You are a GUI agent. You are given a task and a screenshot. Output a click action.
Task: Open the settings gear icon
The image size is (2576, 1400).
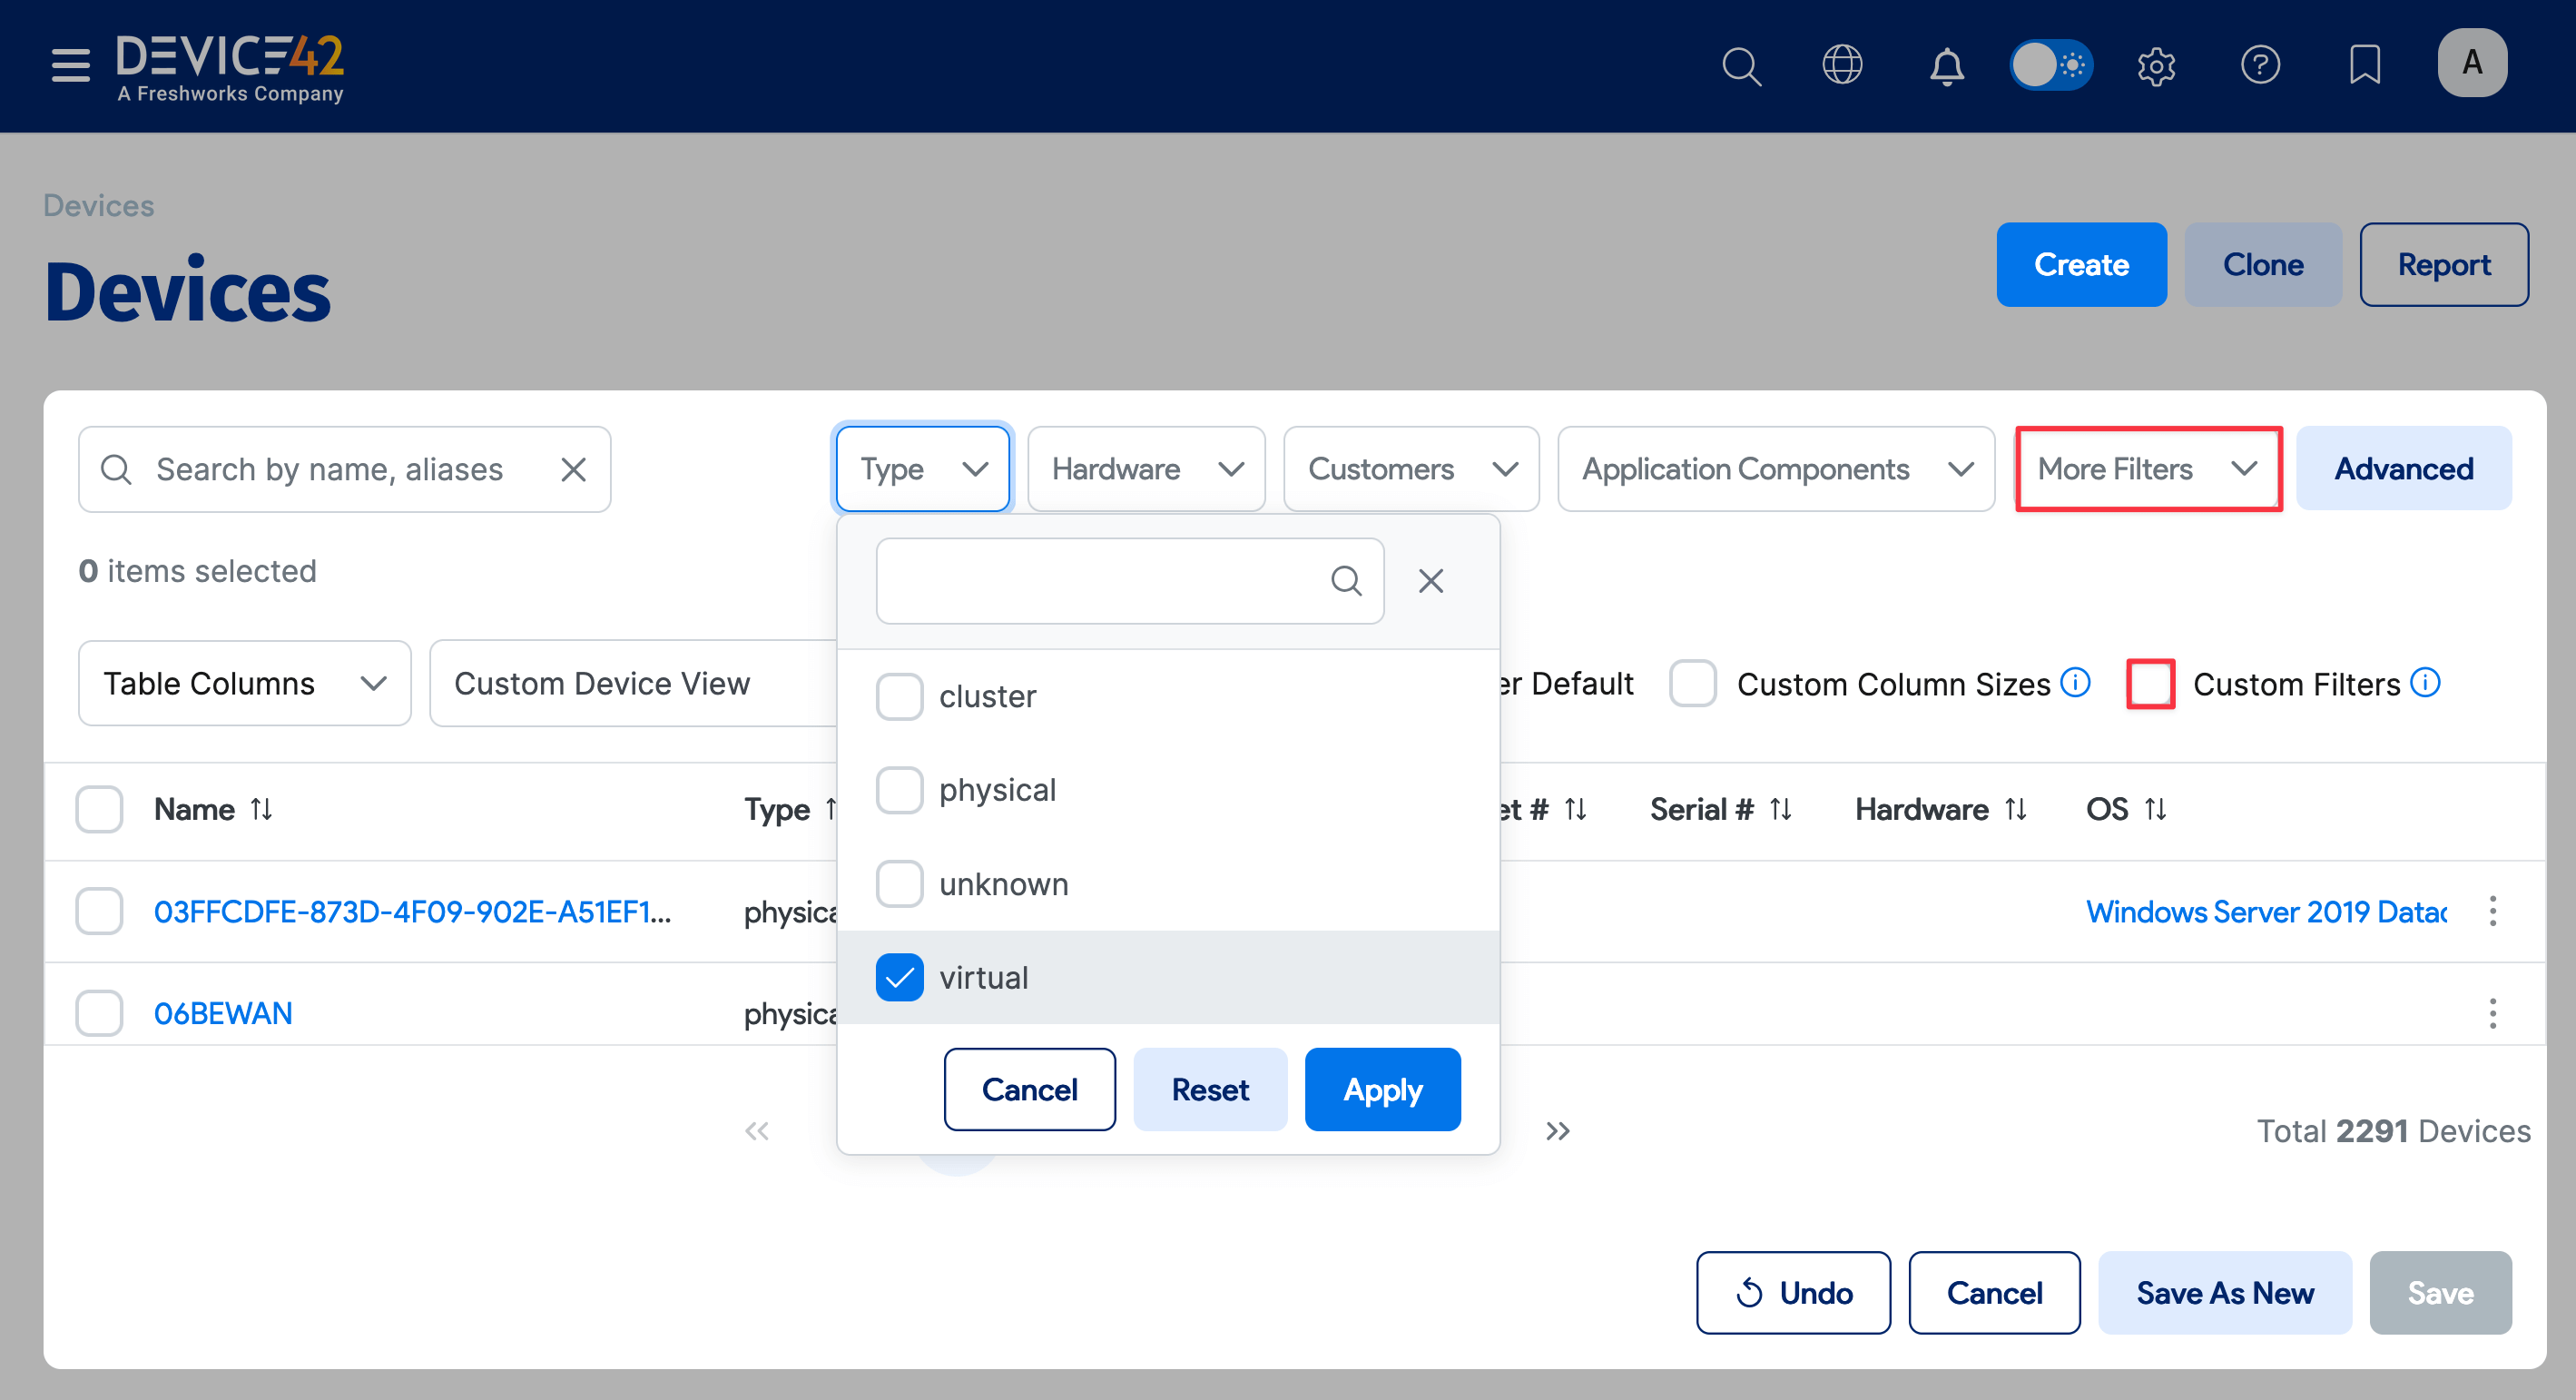2156,66
